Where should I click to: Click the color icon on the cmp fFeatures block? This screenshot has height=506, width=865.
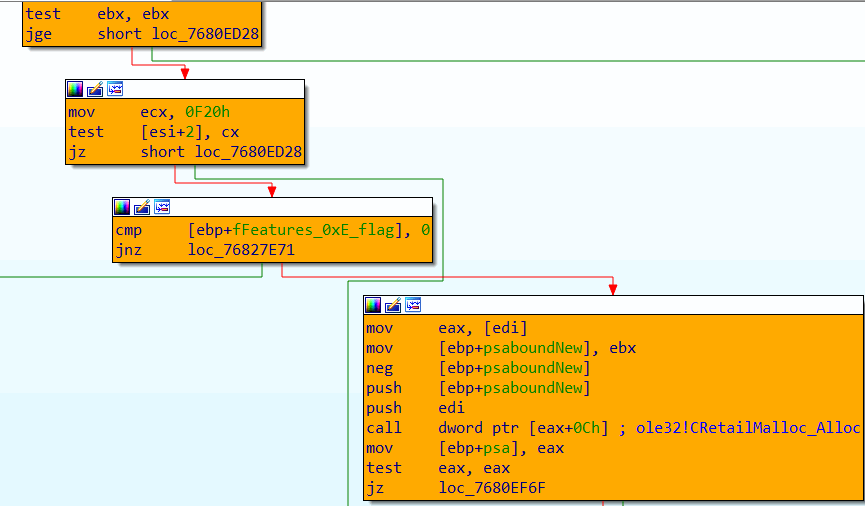(x=123, y=207)
